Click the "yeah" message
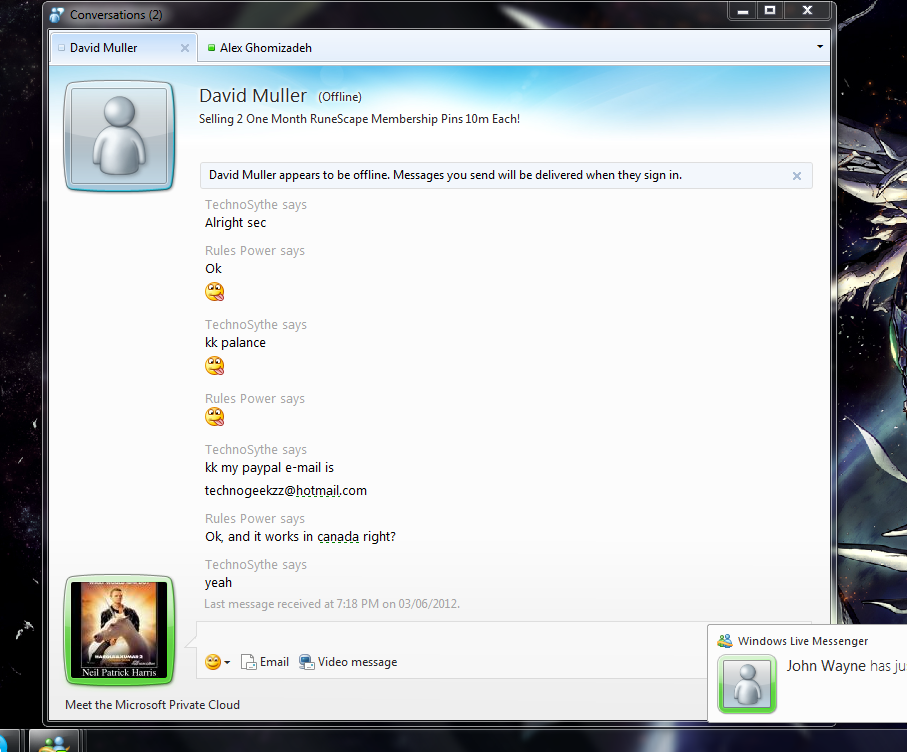The height and width of the screenshot is (752, 907). click(x=218, y=583)
